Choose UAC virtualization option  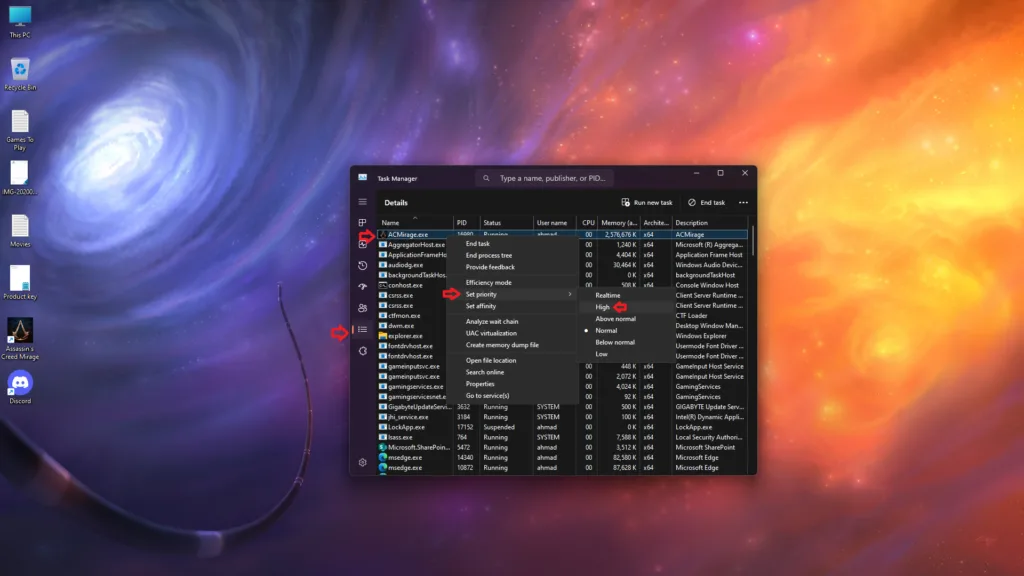513,333
